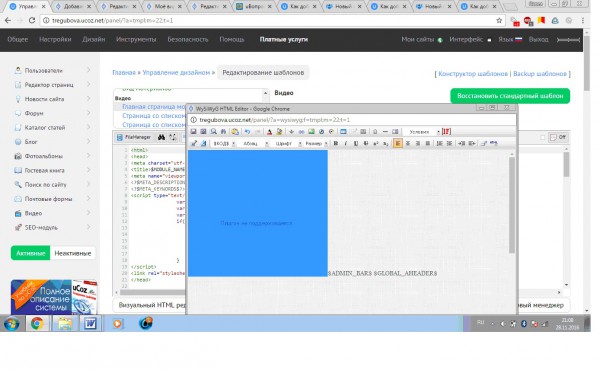600x370 pixels.
Task: Choose text color icon with red A
Action: pyautogui.click(x=269, y=132)
